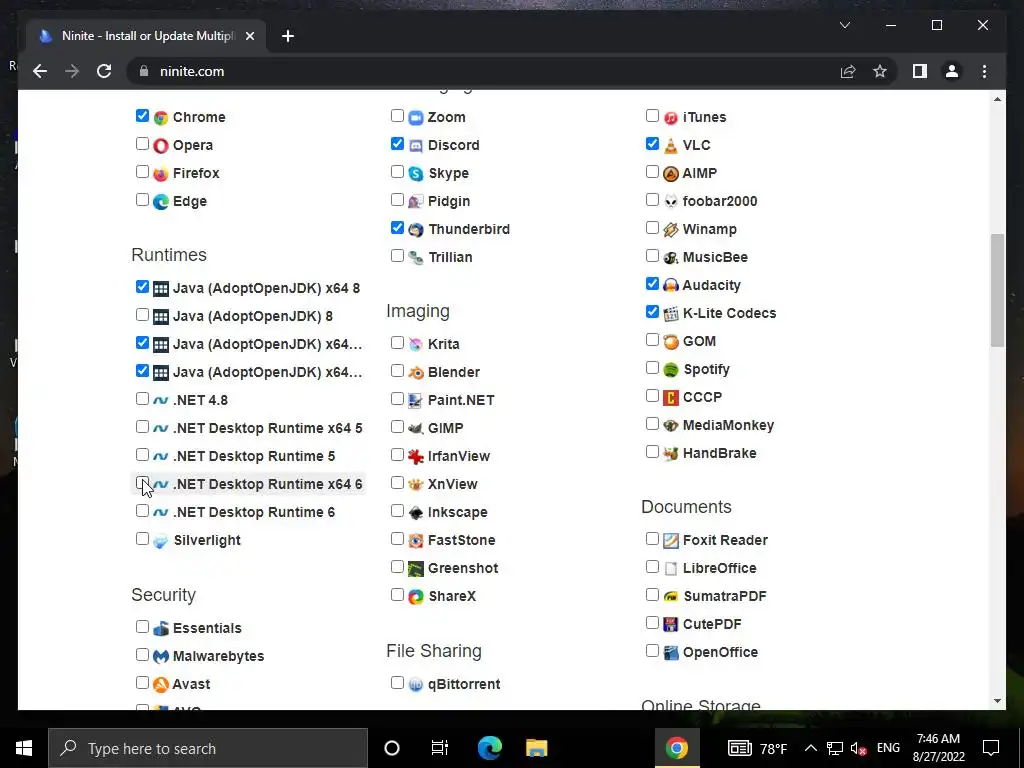
Task: Click the CCCP red icon
Action: [671, 398]
